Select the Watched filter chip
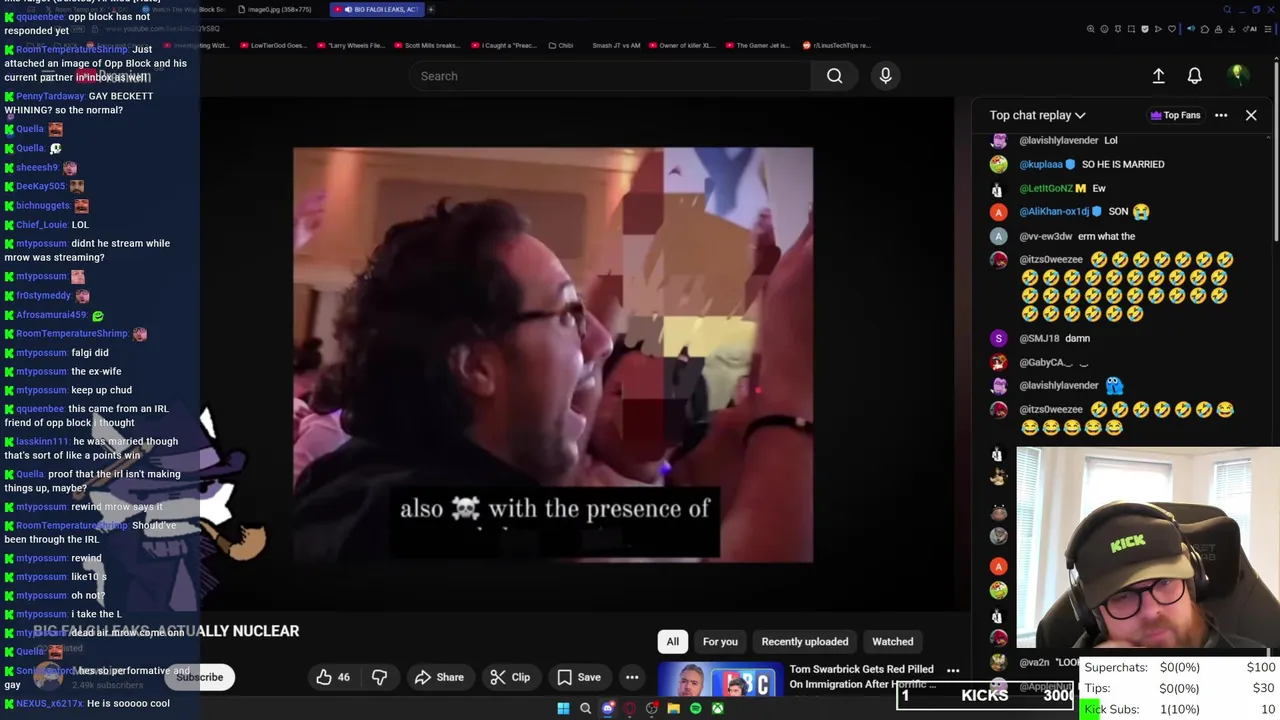 click(893, 642)
